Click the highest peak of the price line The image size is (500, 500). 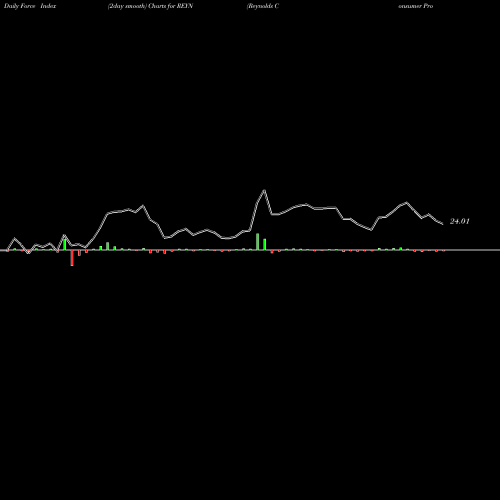(264, 190)
